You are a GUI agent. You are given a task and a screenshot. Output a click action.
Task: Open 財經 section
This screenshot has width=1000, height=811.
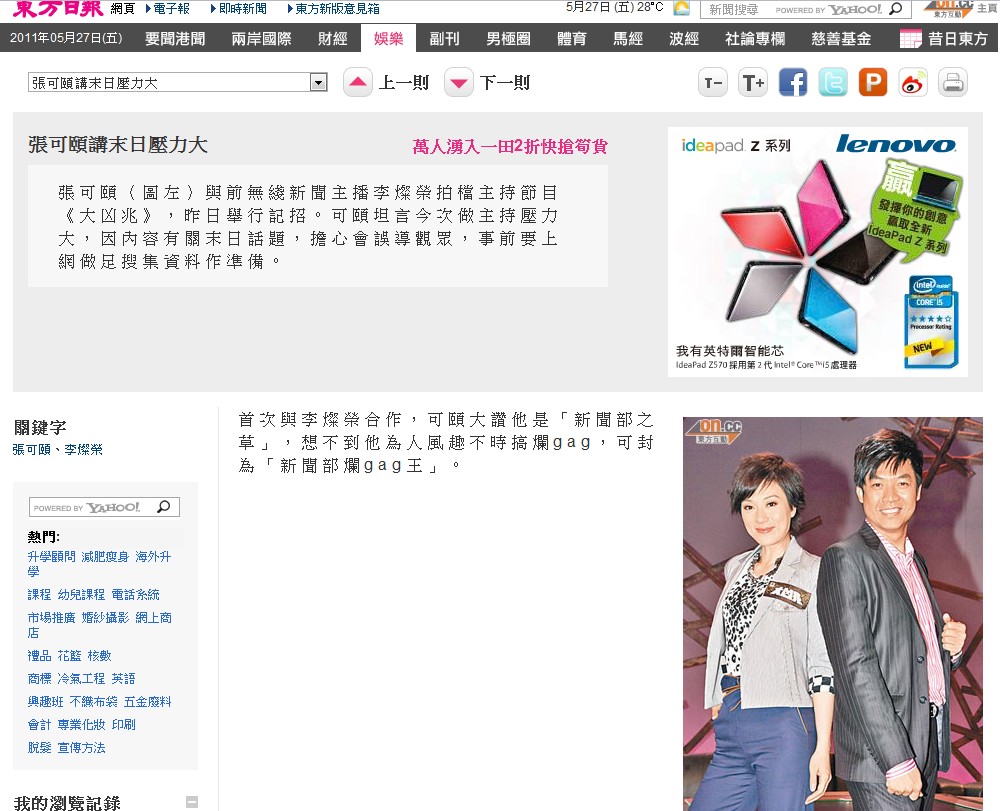(333, 39)
